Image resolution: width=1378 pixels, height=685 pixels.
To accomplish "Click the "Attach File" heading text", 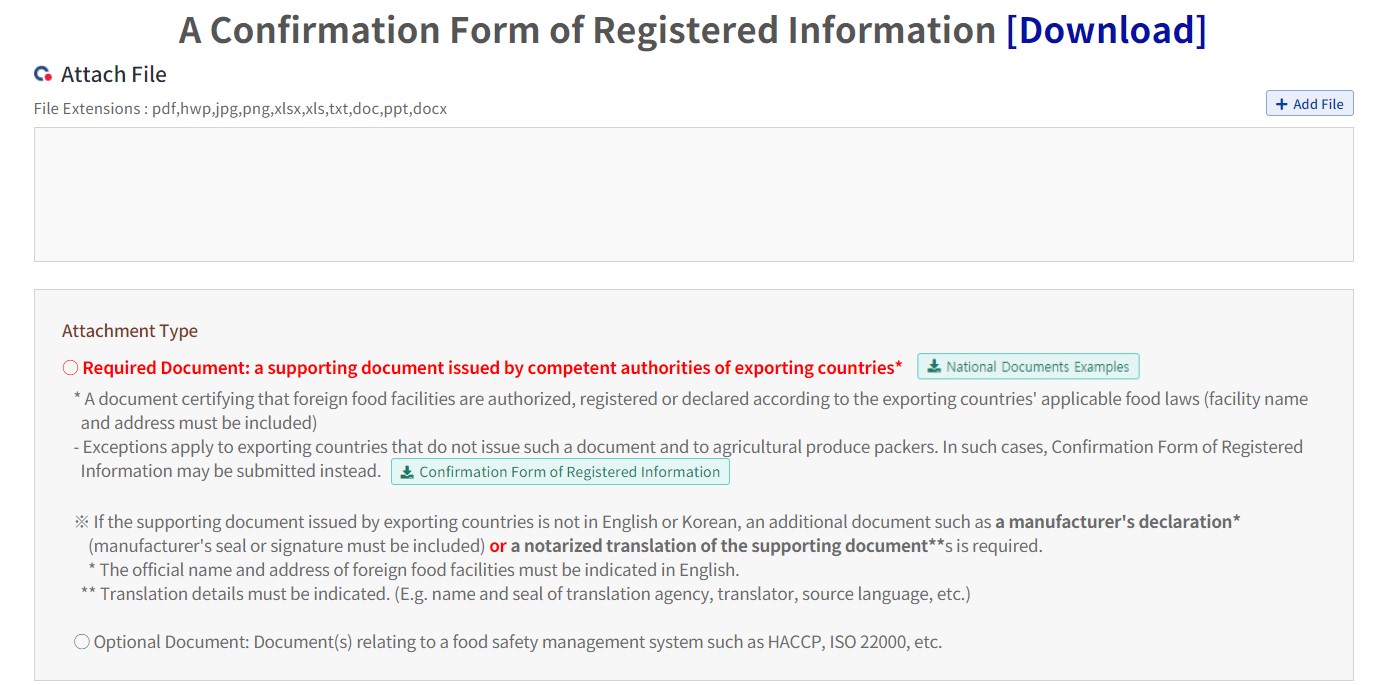I will (114, 74).
